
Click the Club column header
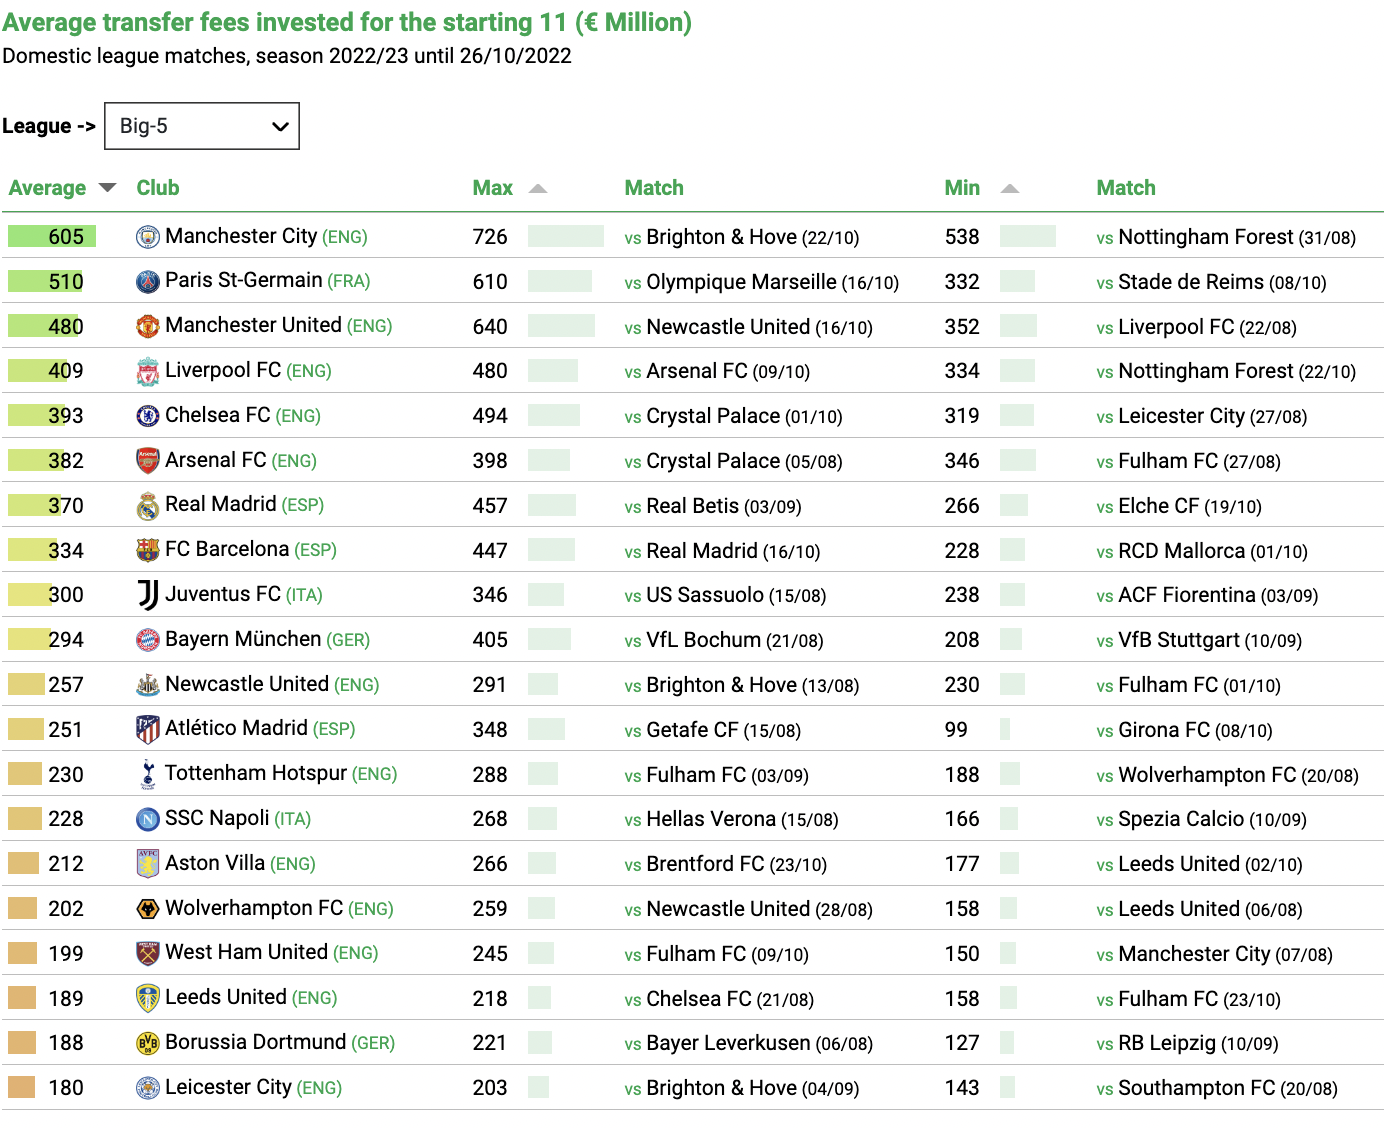(x=158, y=188)
